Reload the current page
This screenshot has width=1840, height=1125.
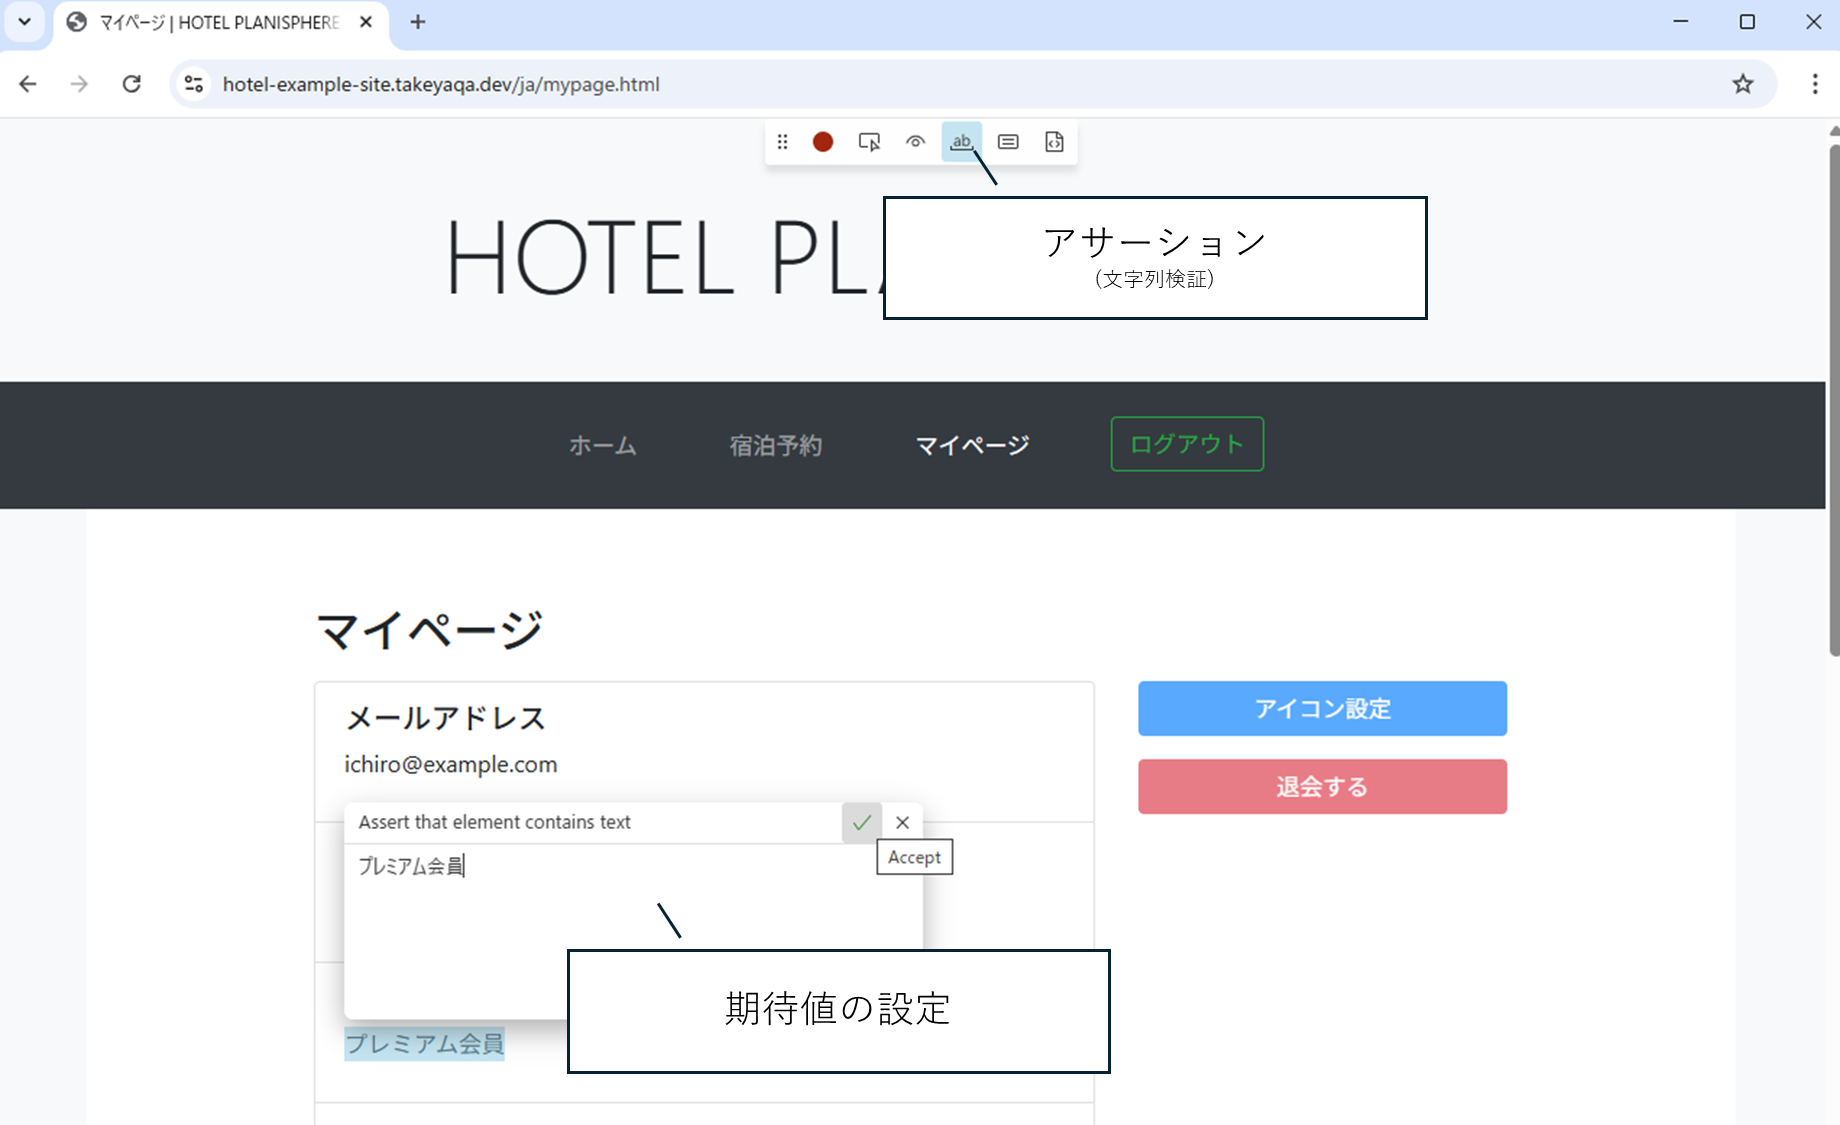coord(131,84)
